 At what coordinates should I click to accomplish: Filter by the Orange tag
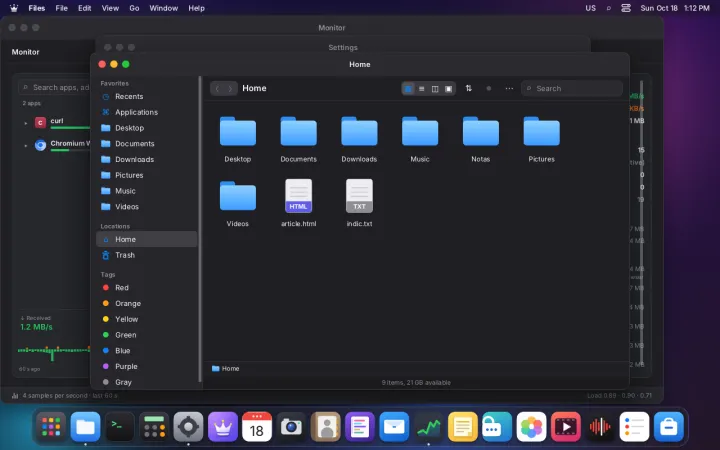(x=146, y=304)
